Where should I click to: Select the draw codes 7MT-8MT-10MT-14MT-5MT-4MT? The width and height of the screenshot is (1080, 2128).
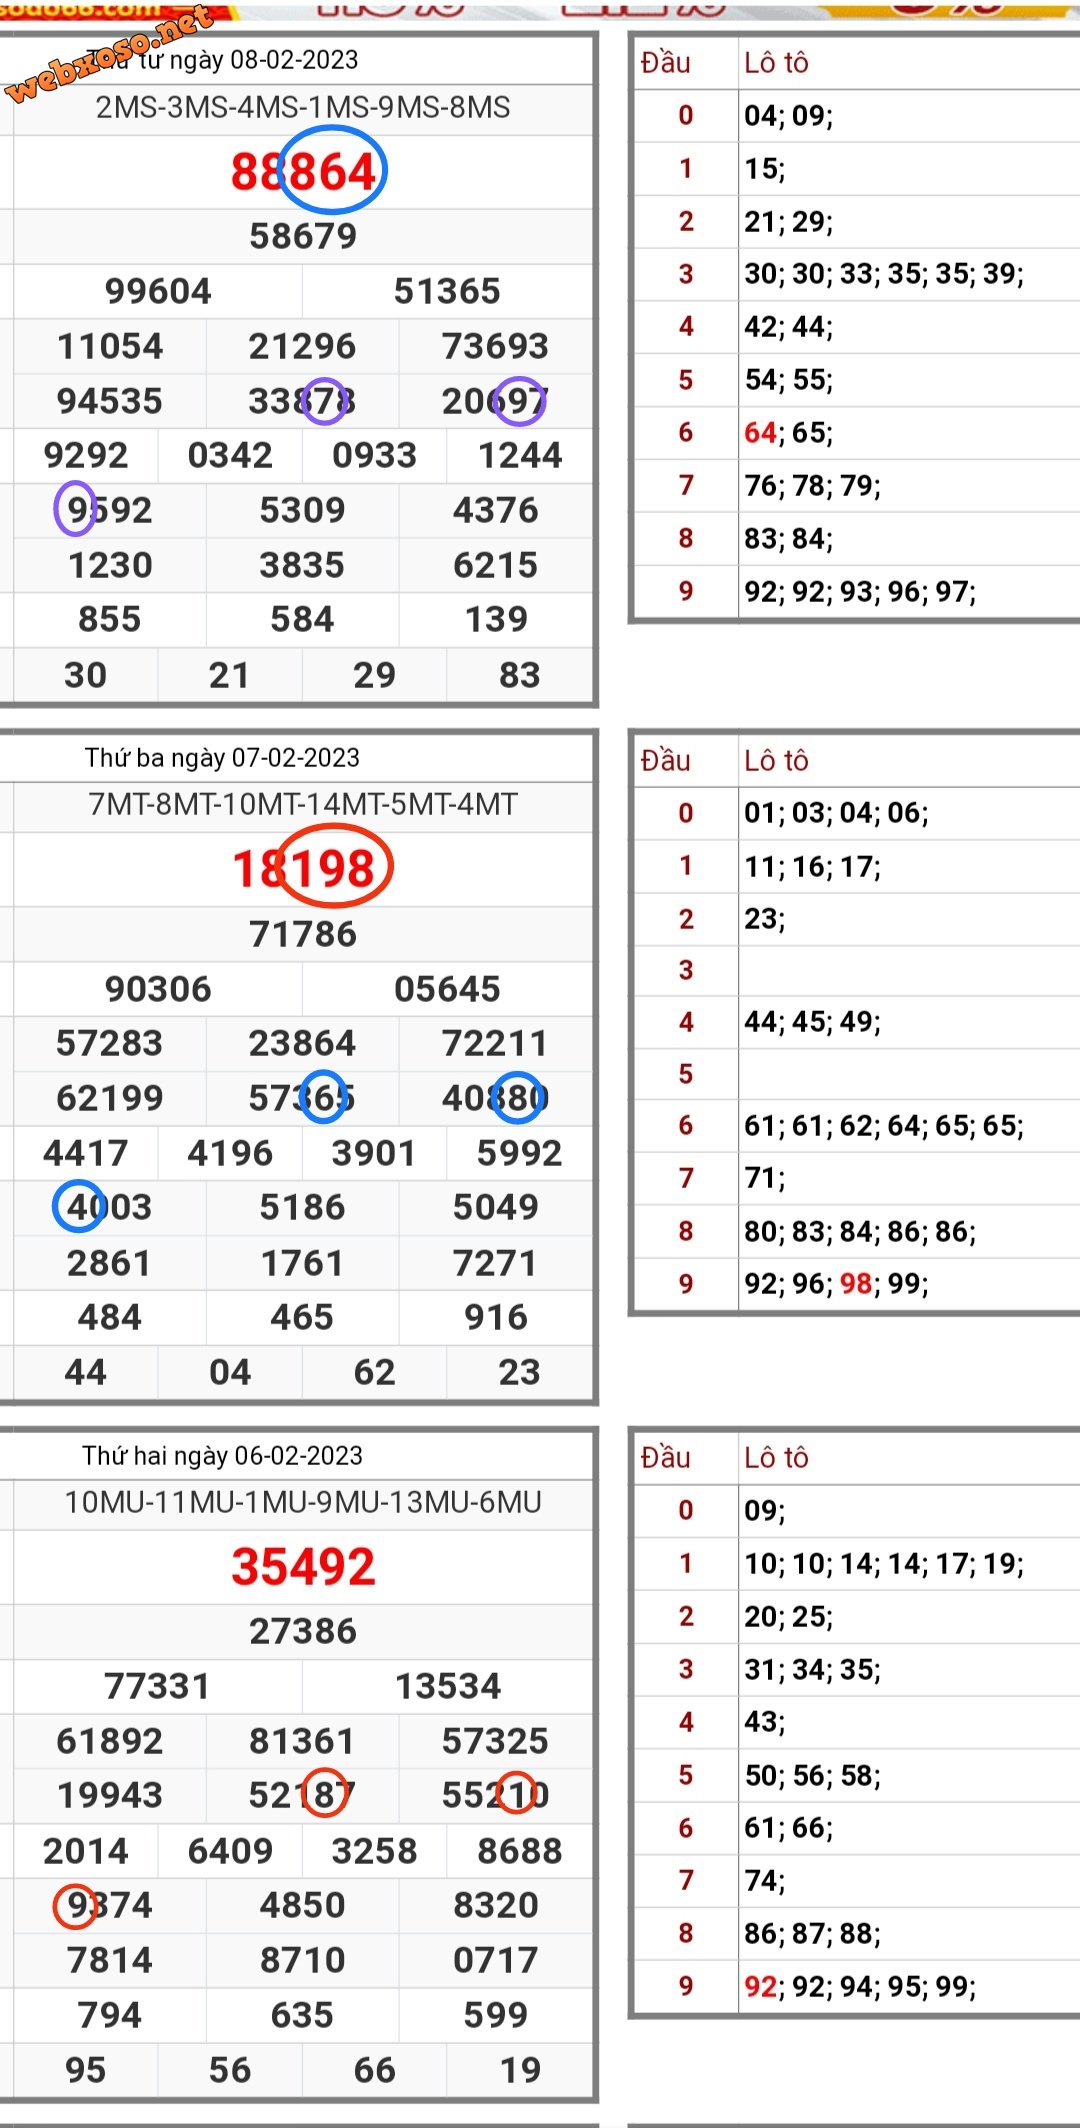(x=303, y=804)
